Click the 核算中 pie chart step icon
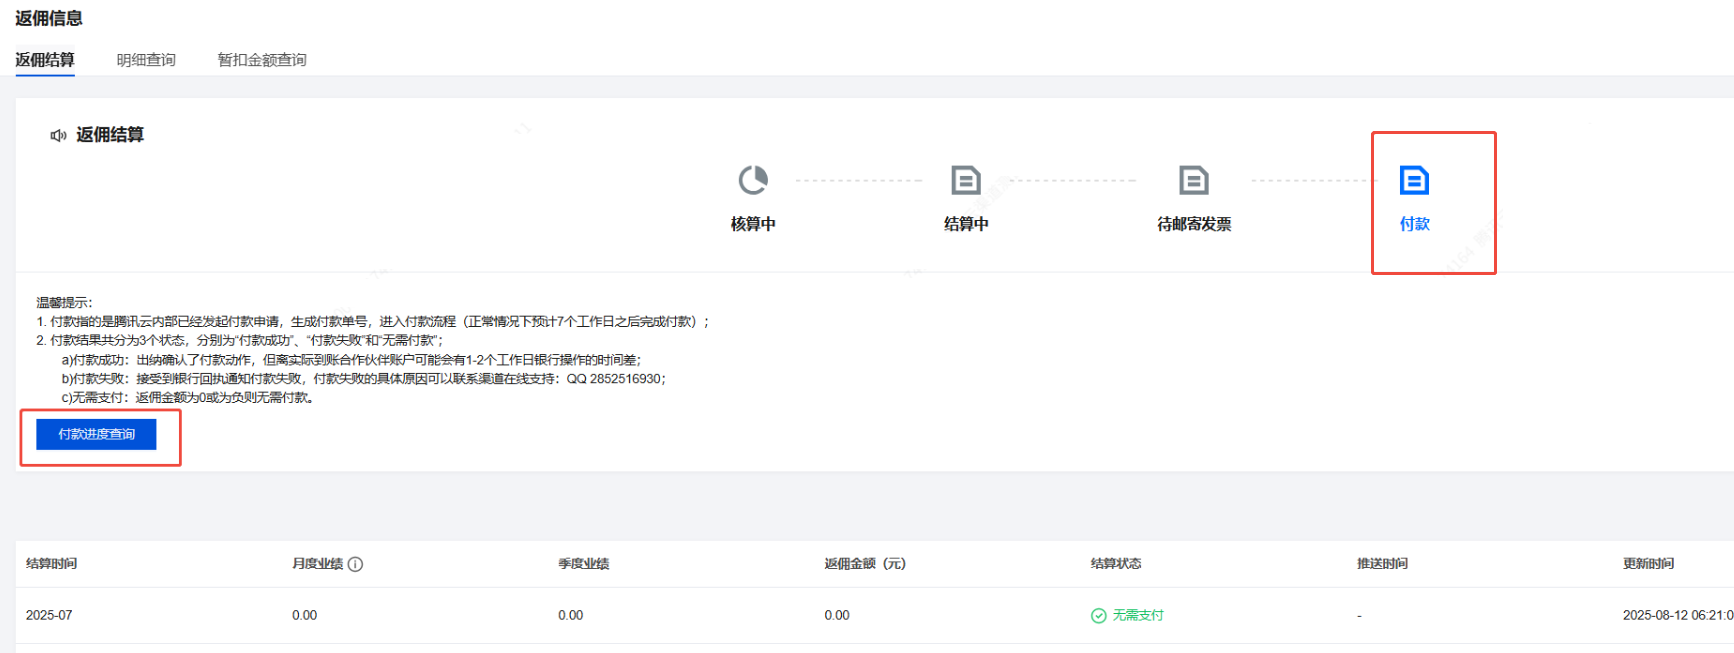The height and width of the screenshot is (653, 1734). pyautogui.click(x=753, y=180)
